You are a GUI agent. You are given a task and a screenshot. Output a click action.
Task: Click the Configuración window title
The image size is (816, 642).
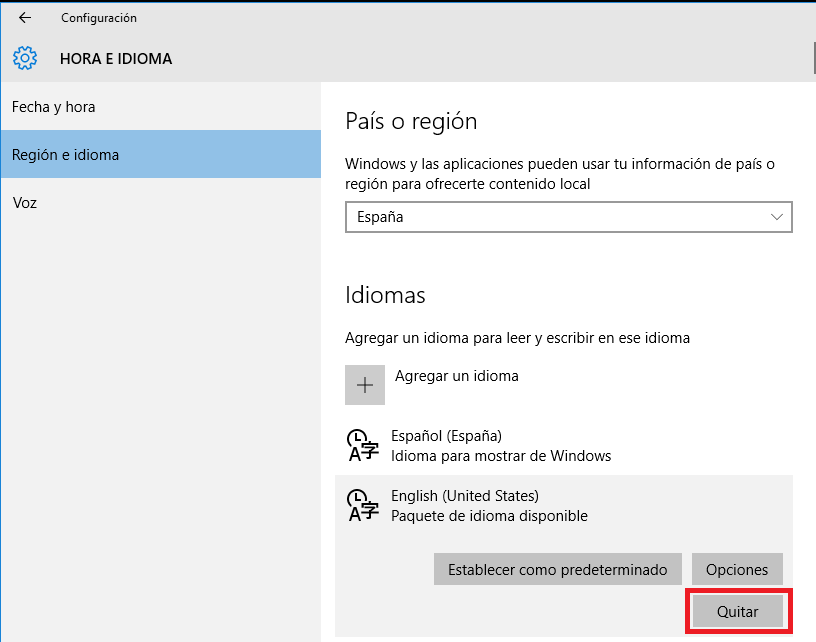tap(99, 18)
